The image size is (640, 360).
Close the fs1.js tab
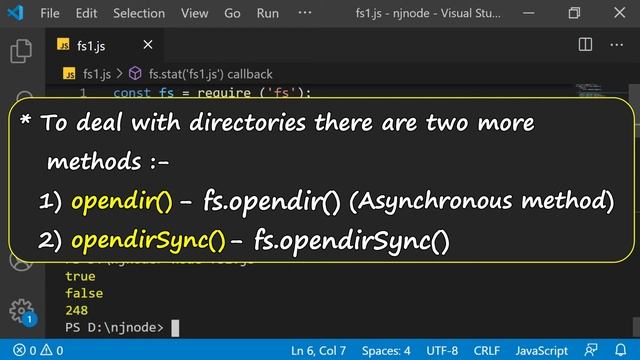click(148, 45)
